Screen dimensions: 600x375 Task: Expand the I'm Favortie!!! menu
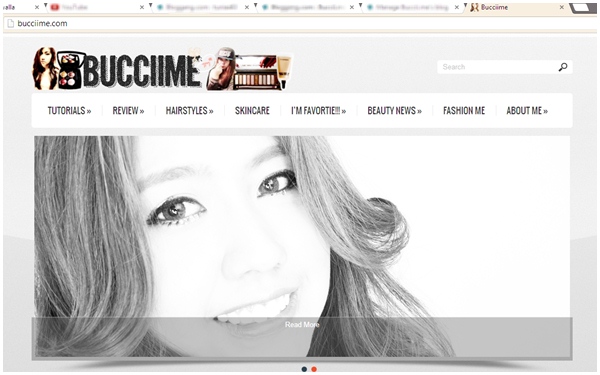[x=318, y=111]
